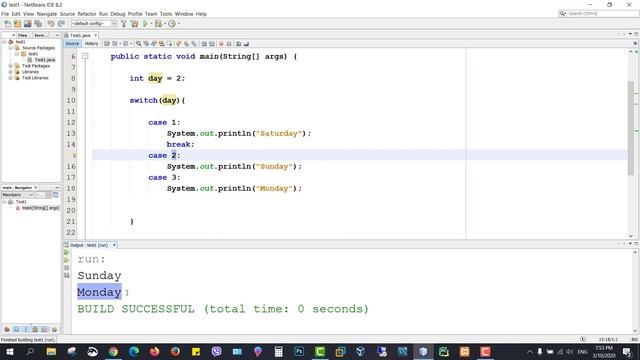Click the Output settings icon below Stop
This screenshot has height=360, width=640.
[x=67, y=276]
